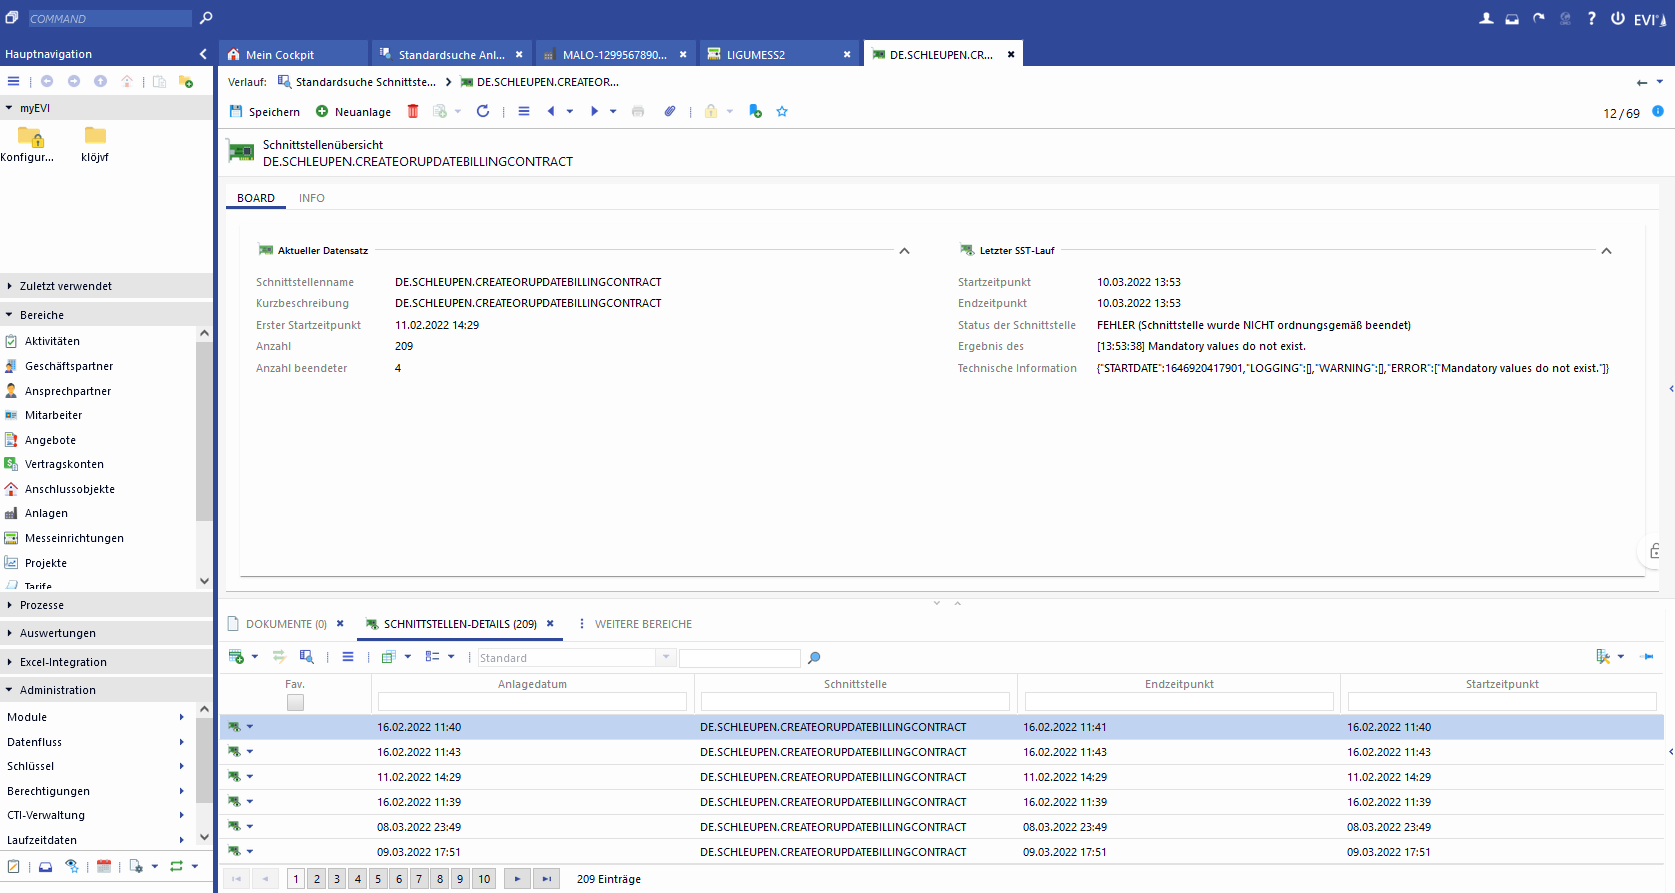Open the Mein Cockpit tab
This screenshot has height=893, width=1675.
coord(279,55)
